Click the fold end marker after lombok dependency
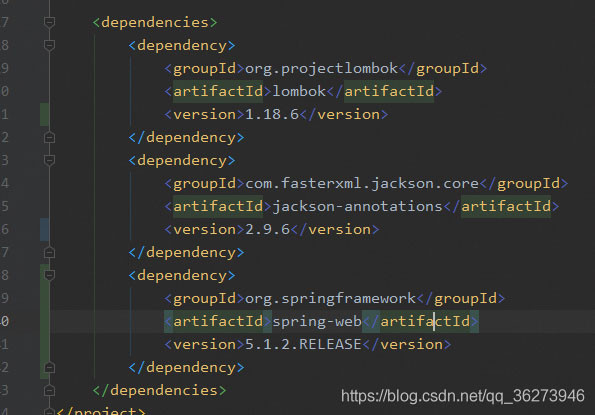The height and width of the screenshot is (415, 595). click(49, 137)
